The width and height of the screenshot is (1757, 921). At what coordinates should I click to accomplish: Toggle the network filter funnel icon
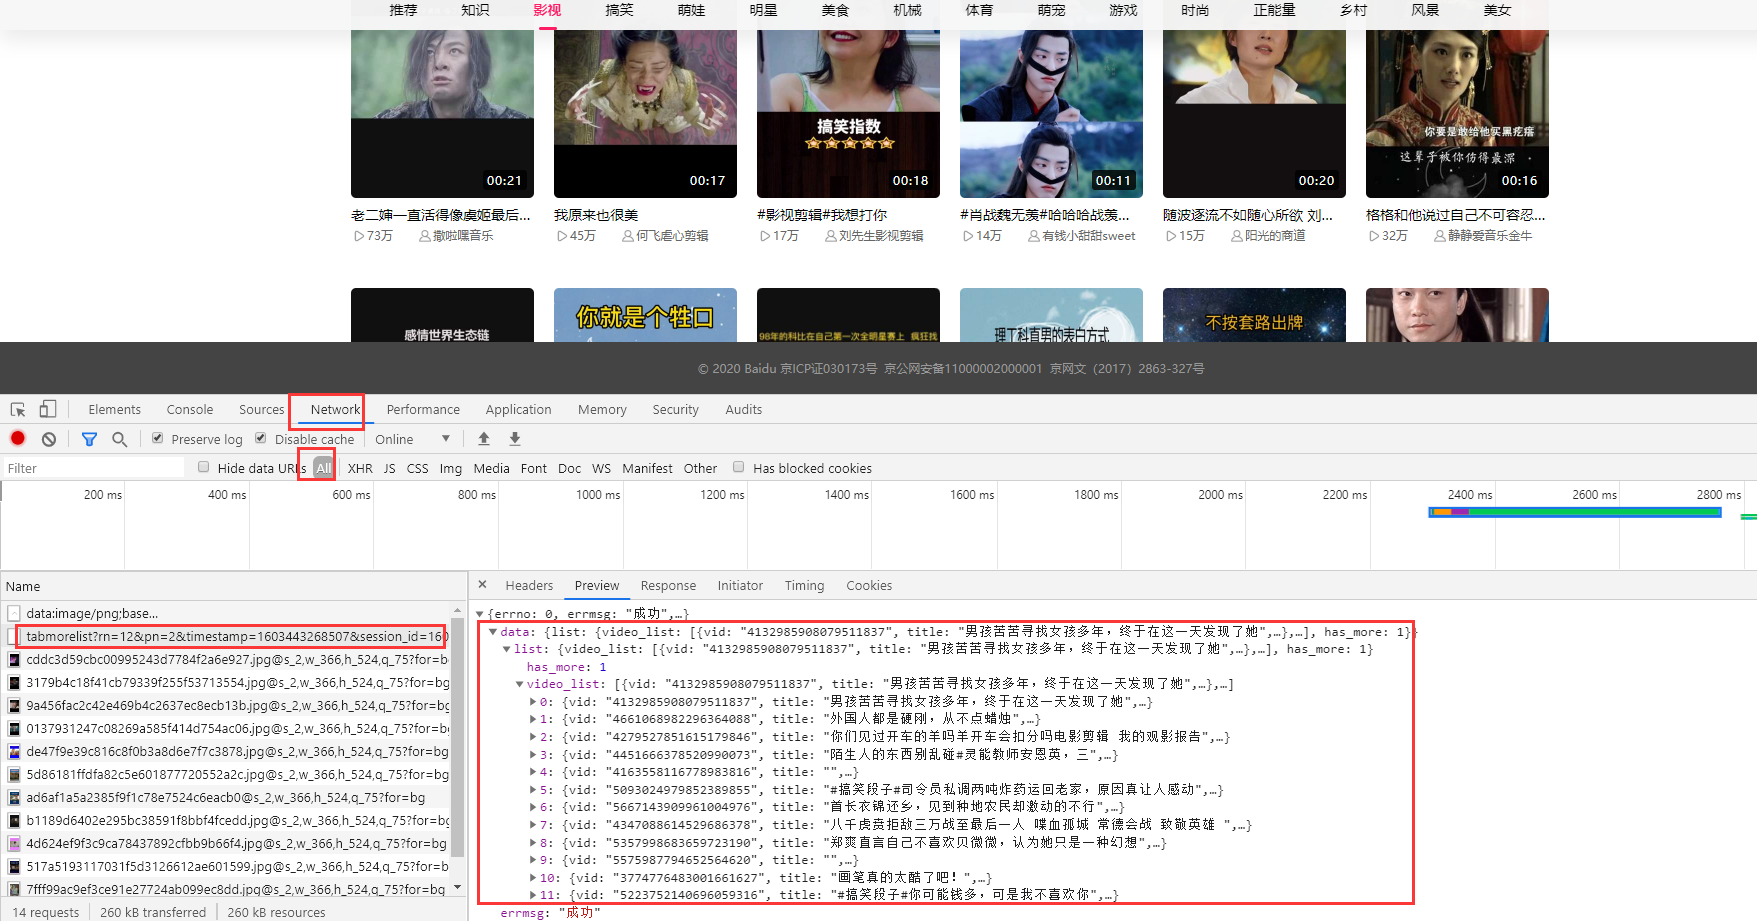coord(89,439)
